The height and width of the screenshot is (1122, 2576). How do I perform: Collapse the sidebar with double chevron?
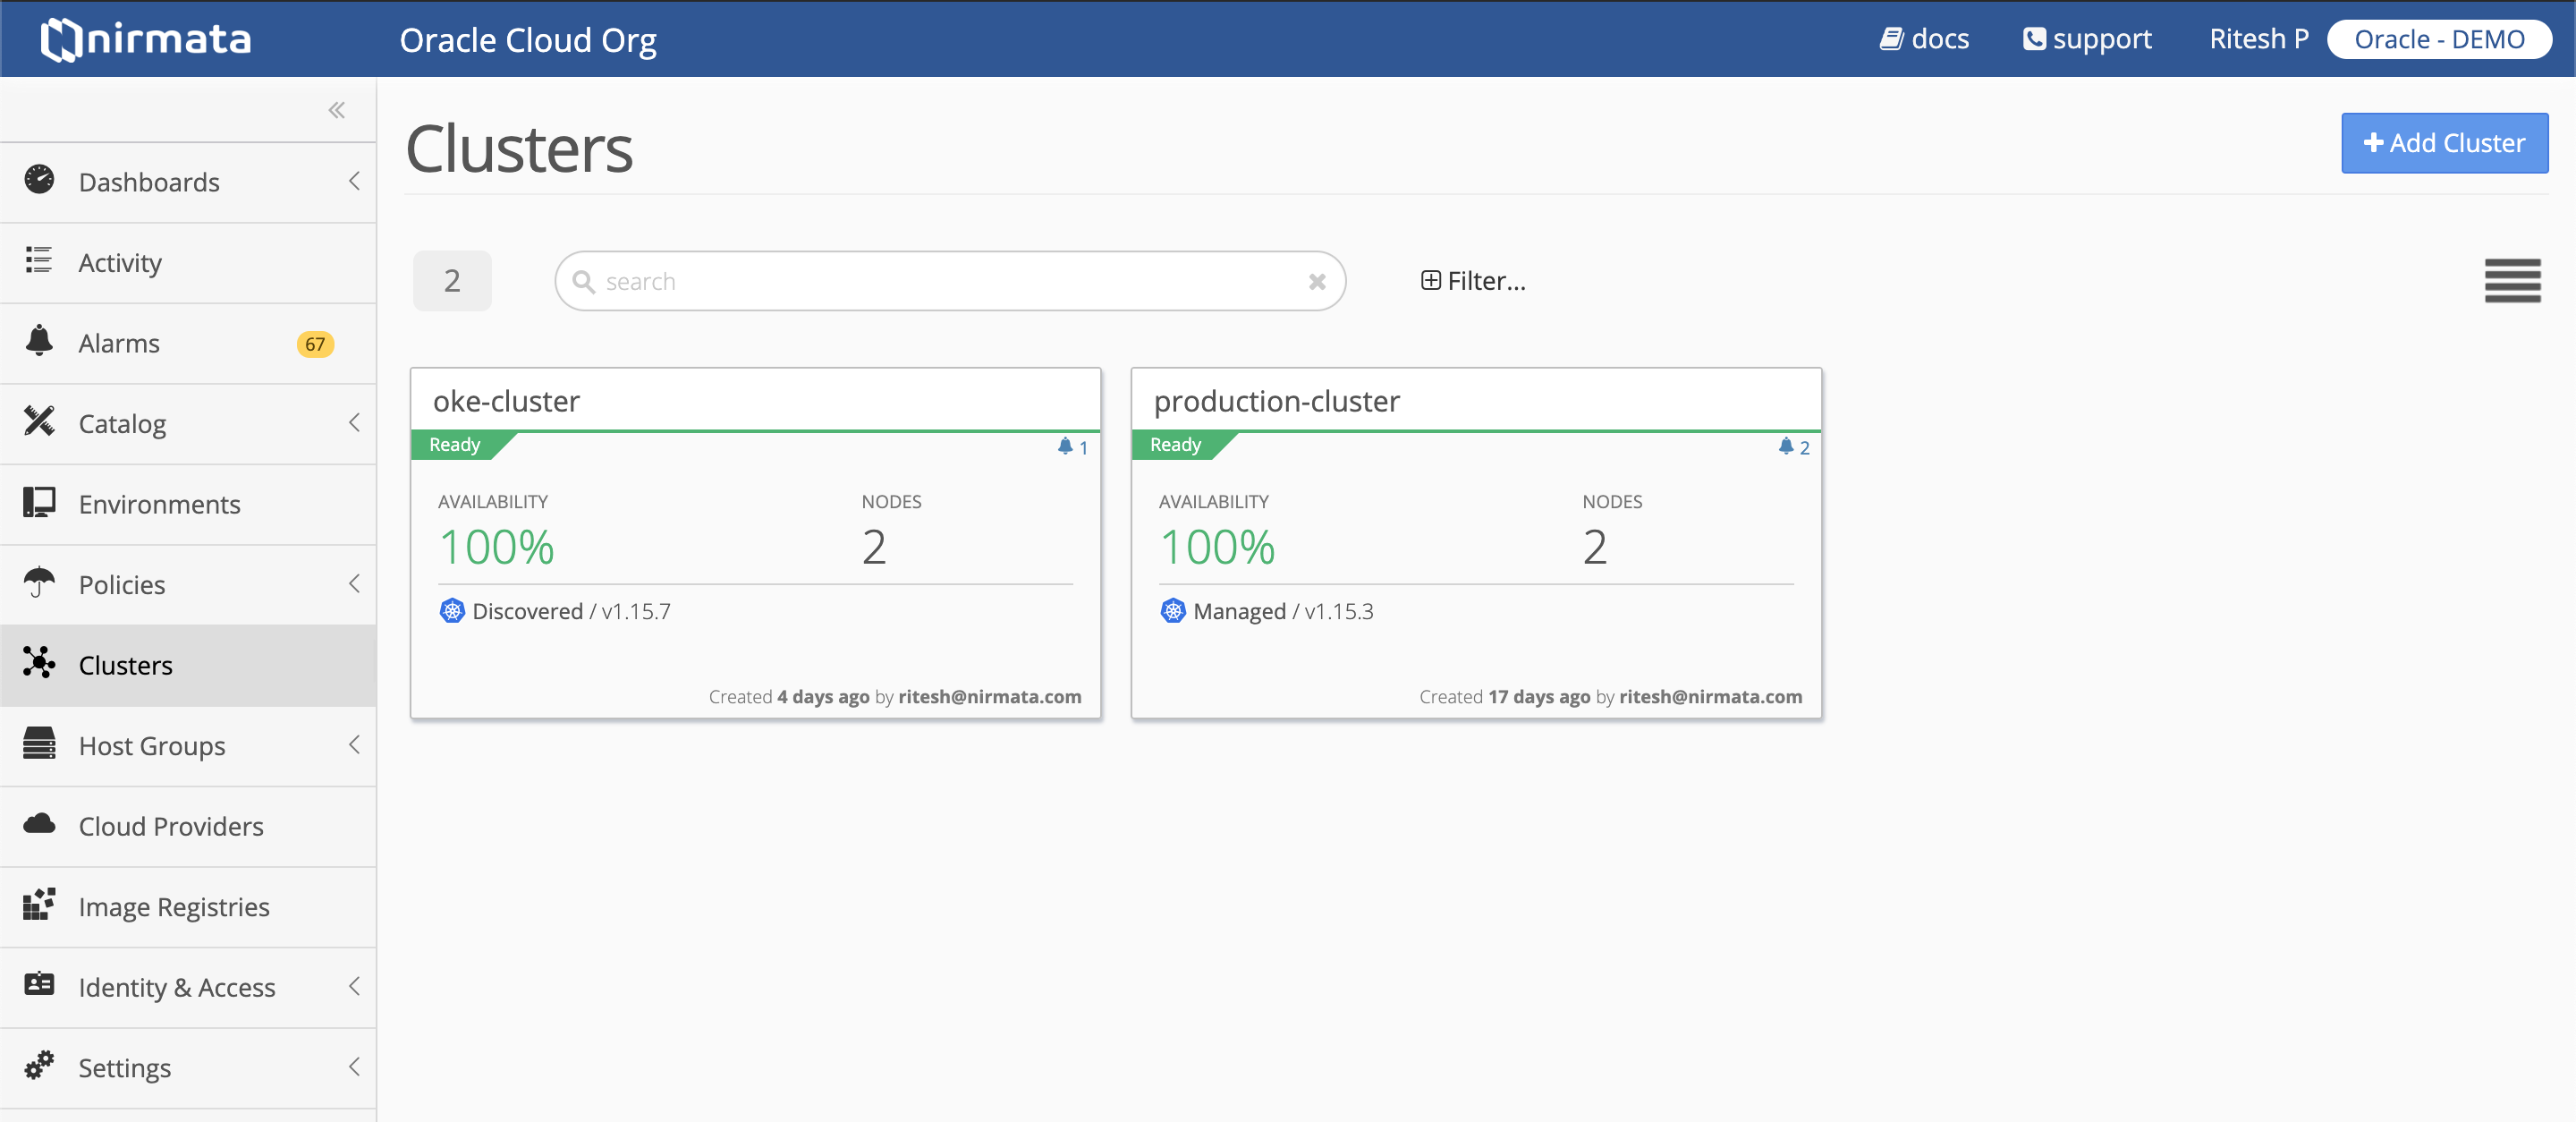(337, 110)
